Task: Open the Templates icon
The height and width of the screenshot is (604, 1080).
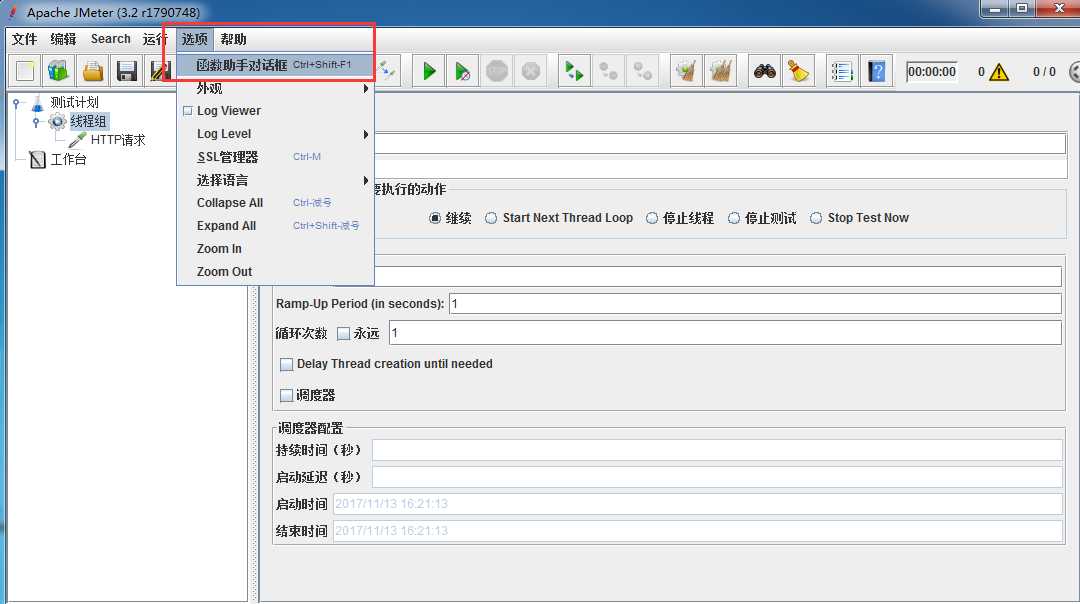Action: coord(59,71)
